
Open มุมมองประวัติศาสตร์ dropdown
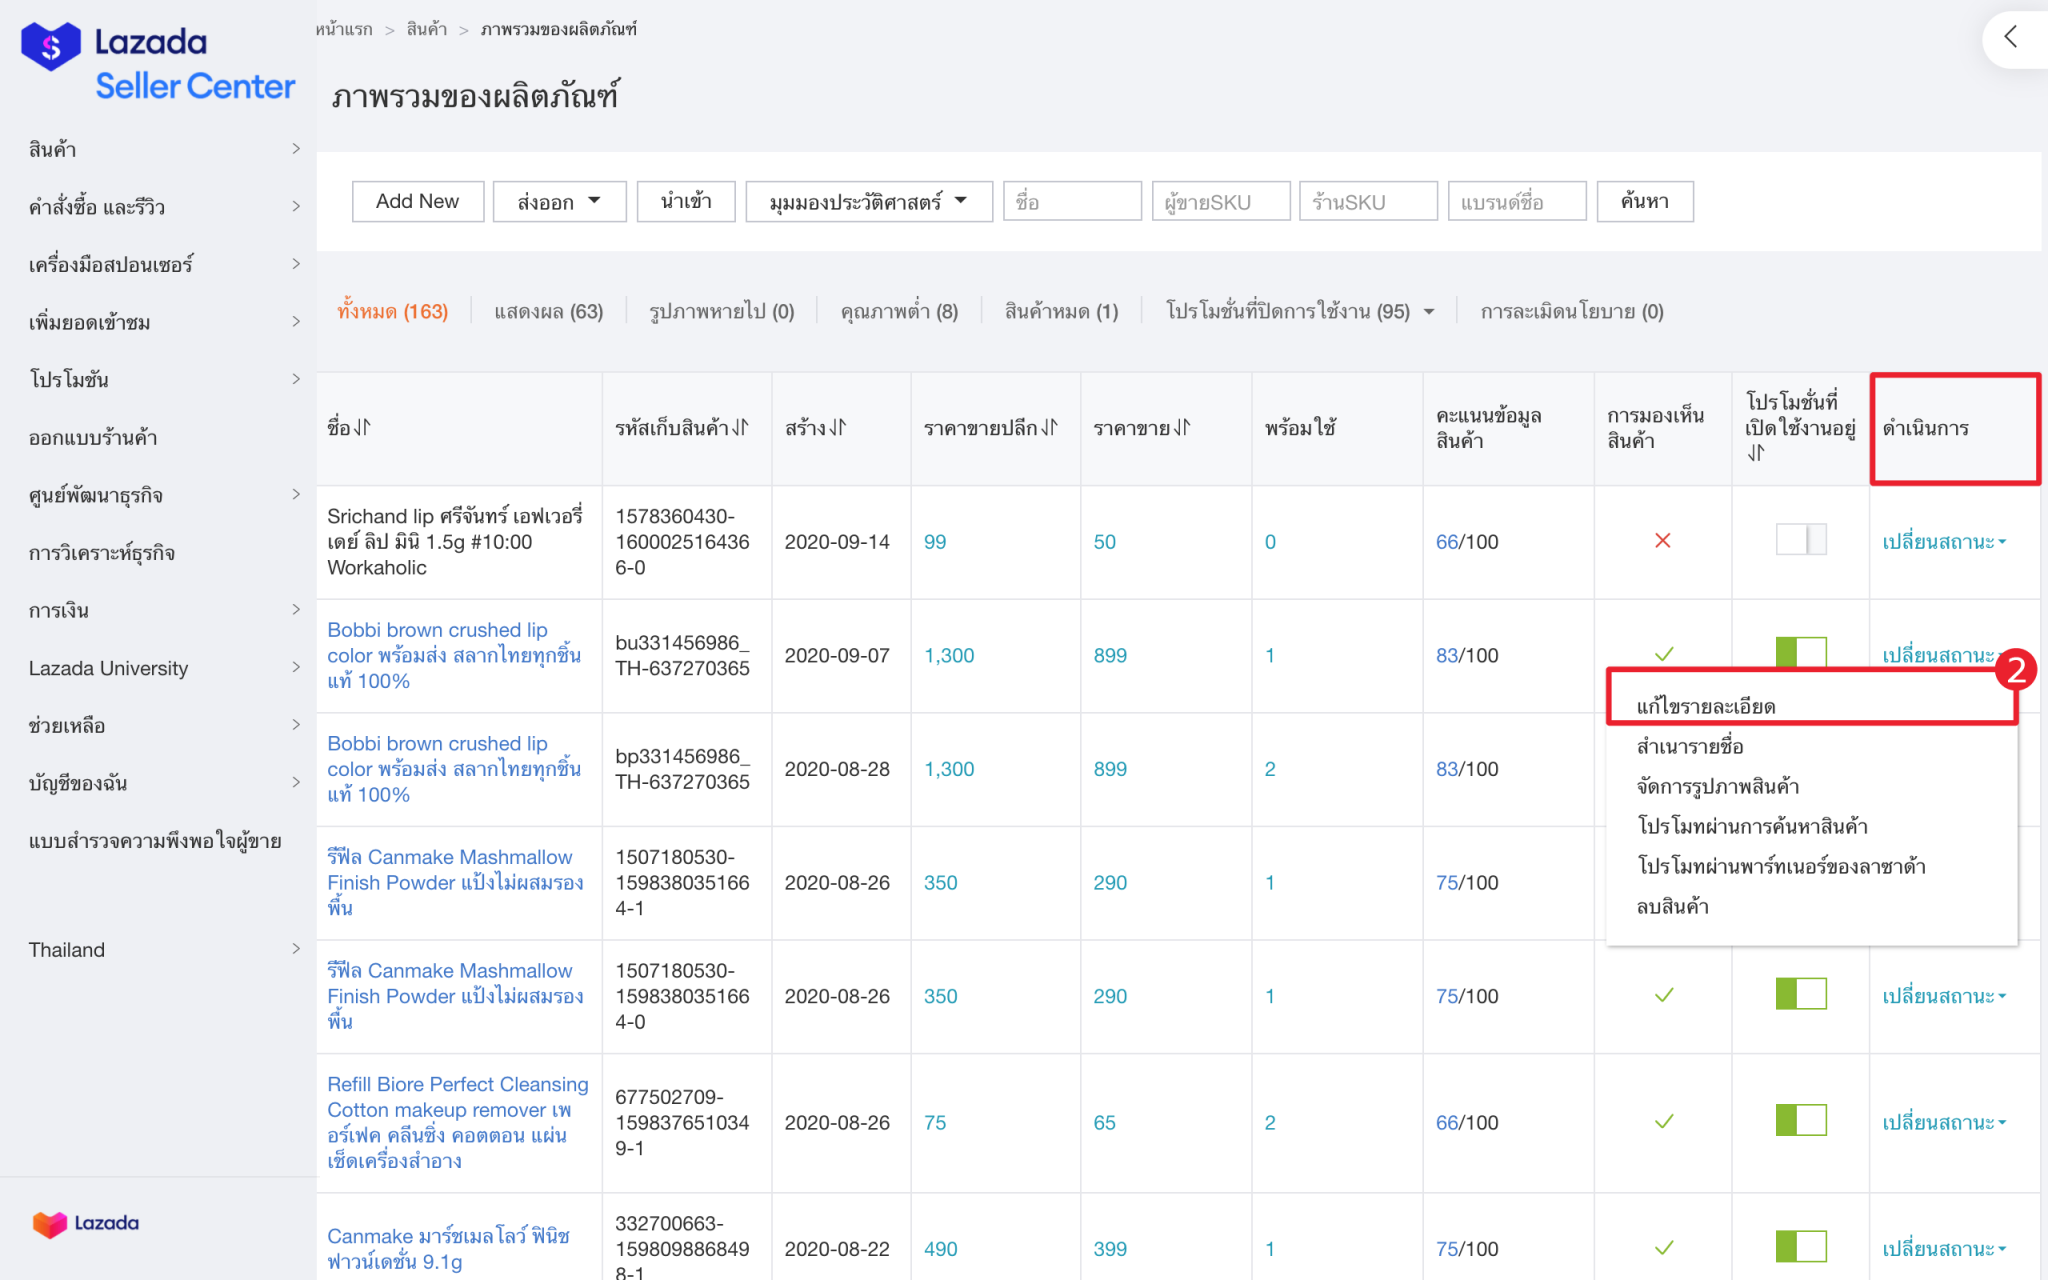click(868, 201)
